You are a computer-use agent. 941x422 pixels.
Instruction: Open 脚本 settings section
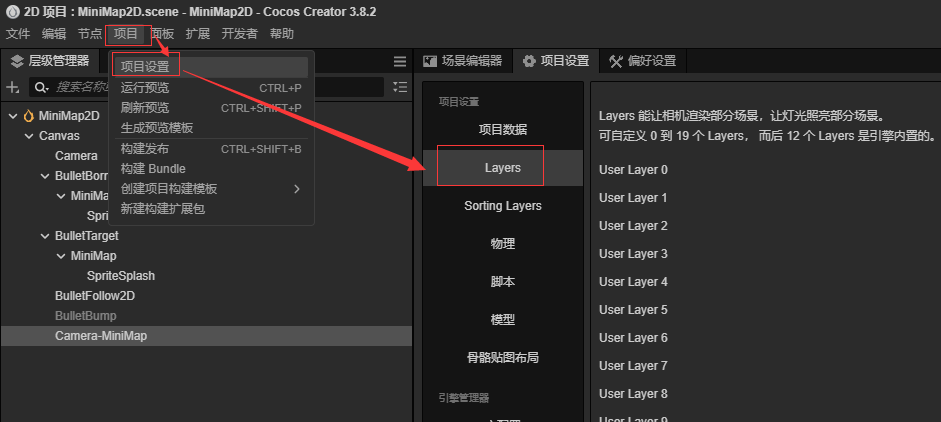click(x=503, y=282)
